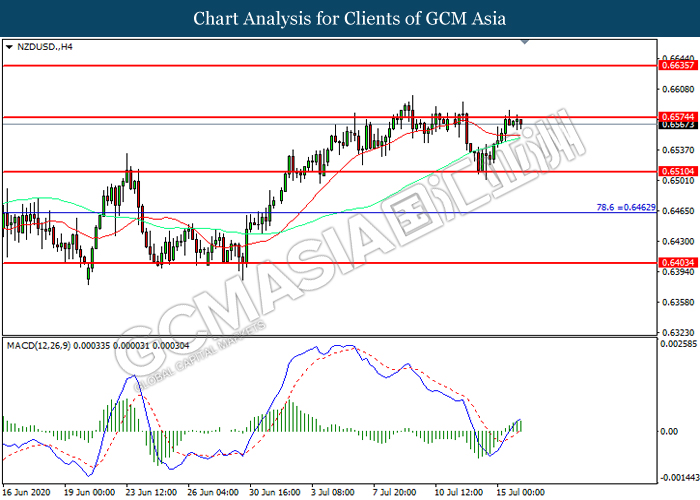Click the MACD zero level label 0.00
The height and width of the screenshot is (500, 700).
coord(669,431)
